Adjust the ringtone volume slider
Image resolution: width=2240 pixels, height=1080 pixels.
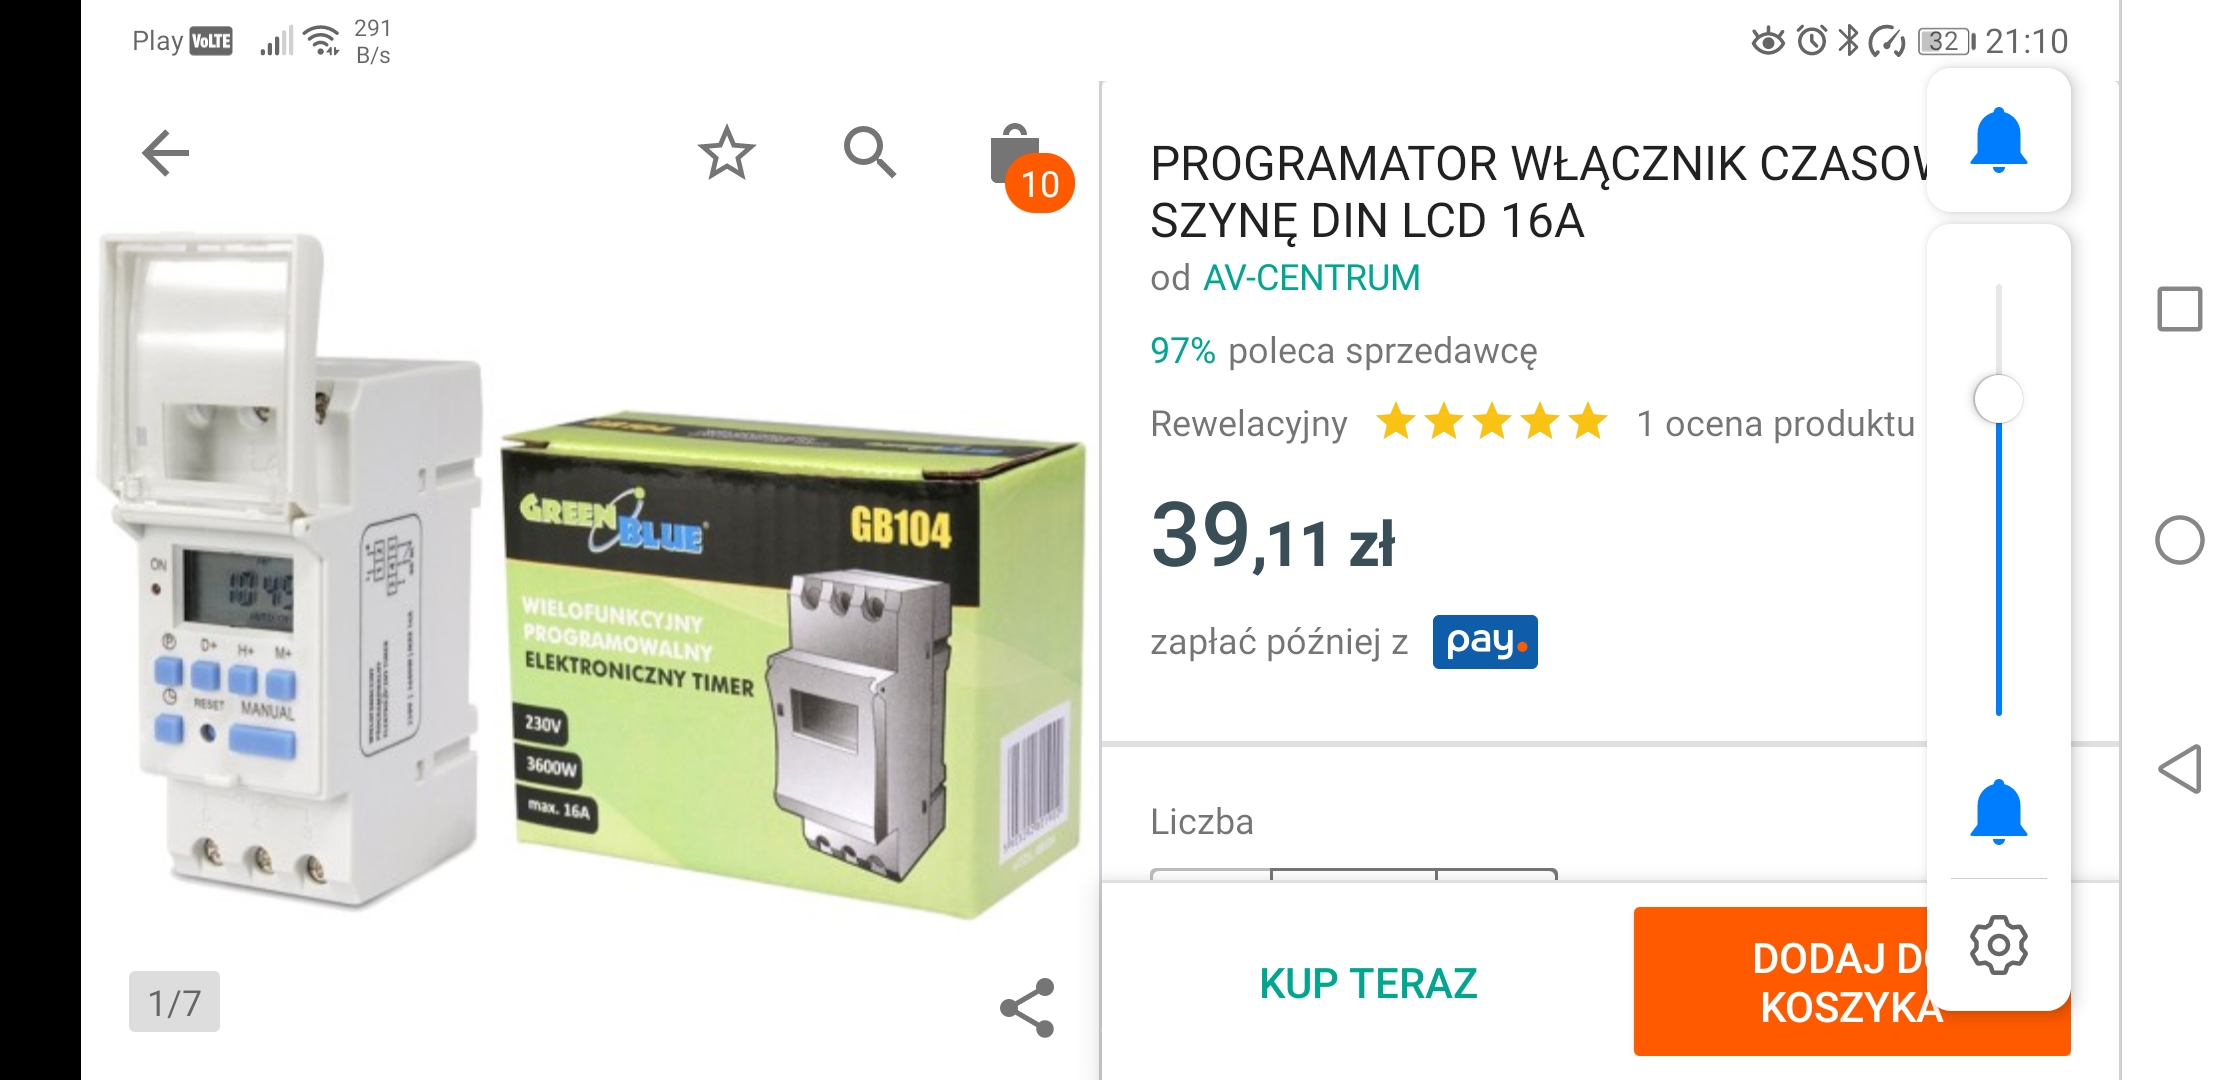pos(1998,499)
